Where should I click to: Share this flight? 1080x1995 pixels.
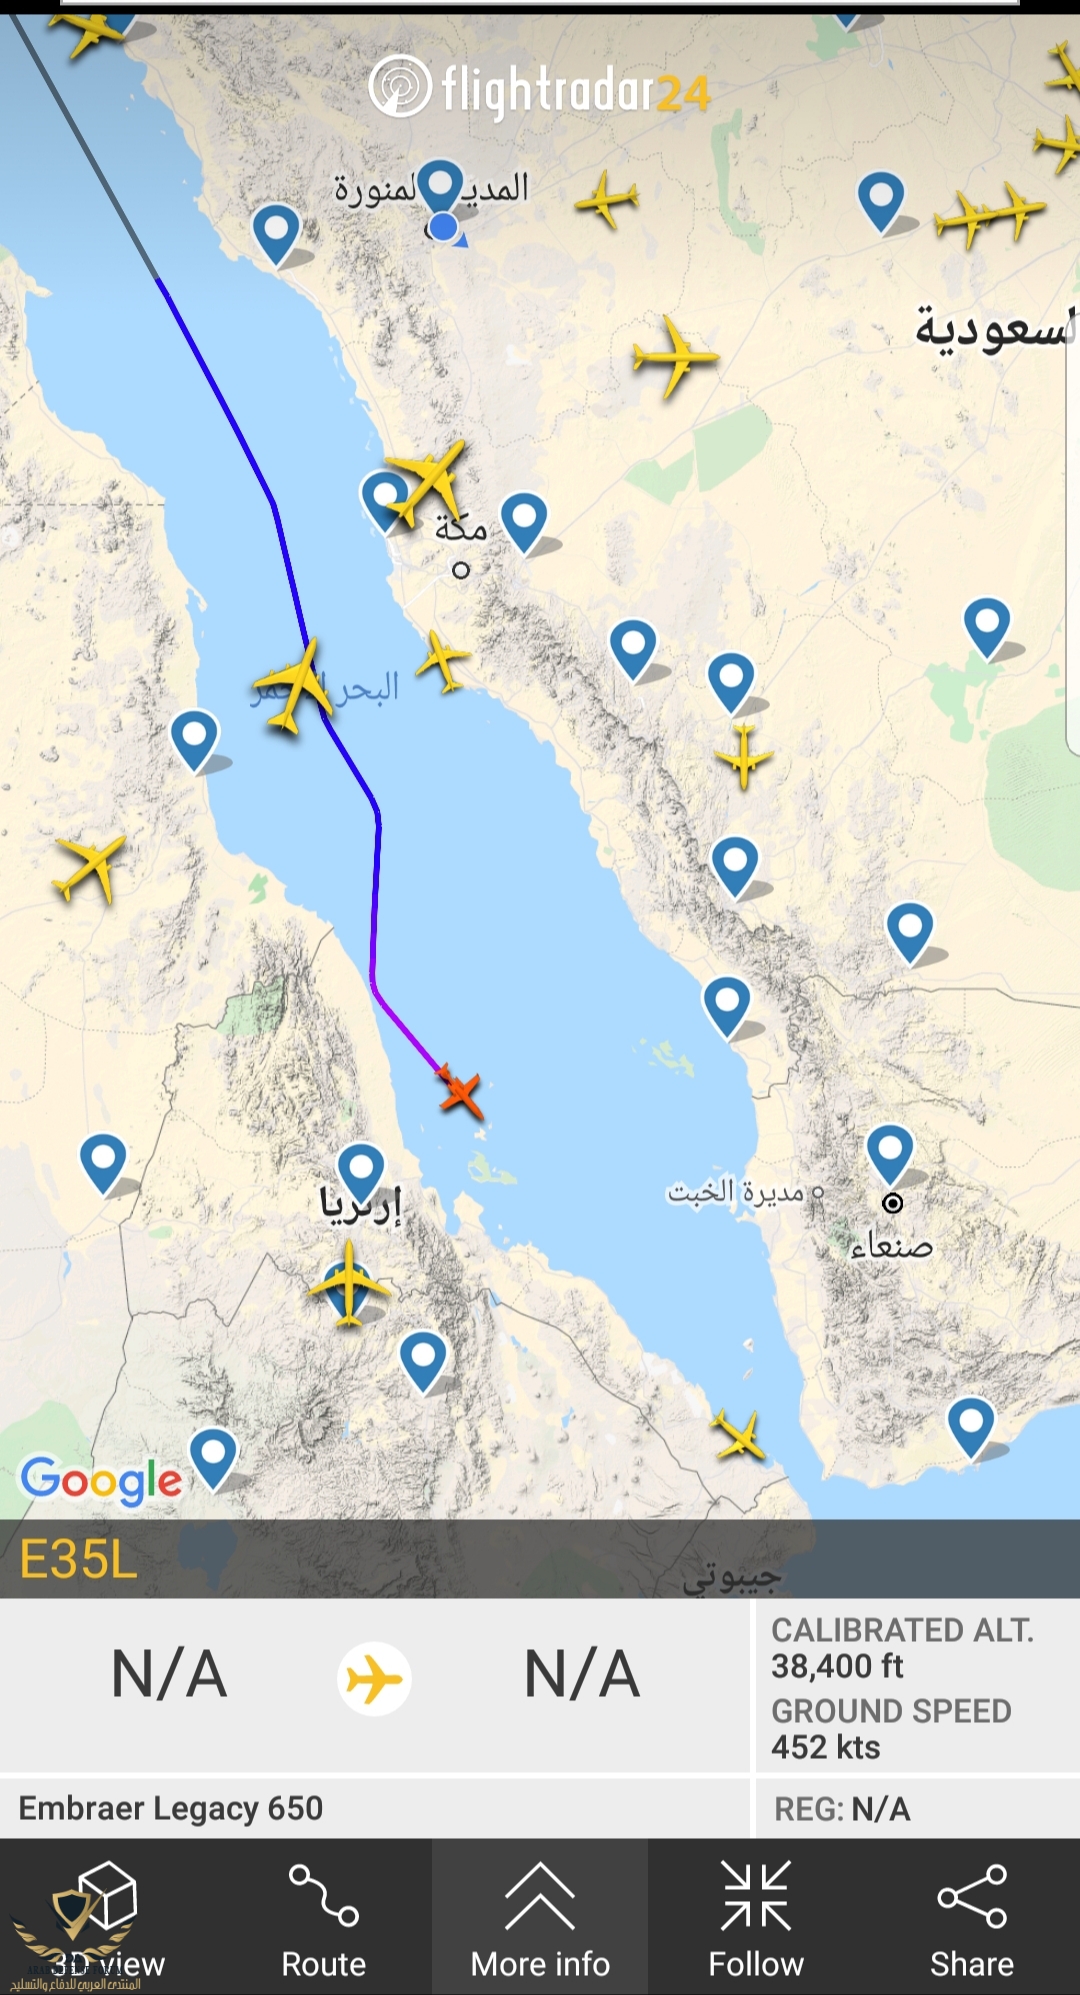click(x=972, y=1919)
